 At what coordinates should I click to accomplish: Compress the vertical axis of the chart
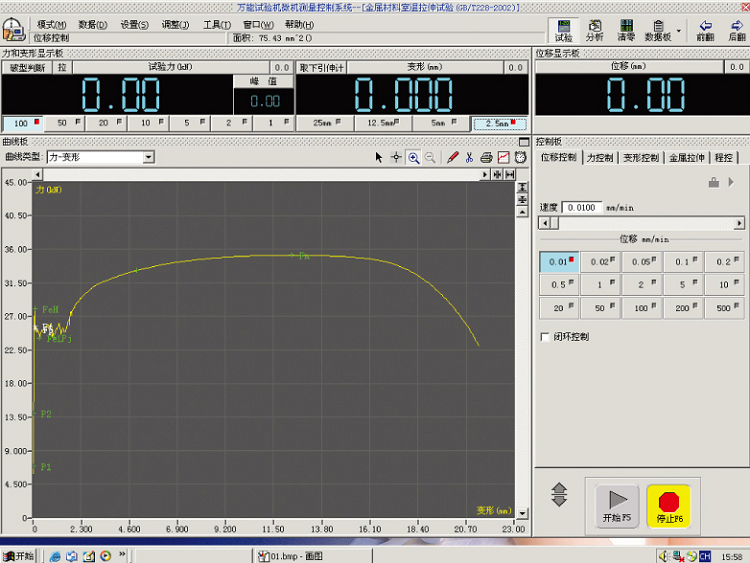[x=522, y=199]
